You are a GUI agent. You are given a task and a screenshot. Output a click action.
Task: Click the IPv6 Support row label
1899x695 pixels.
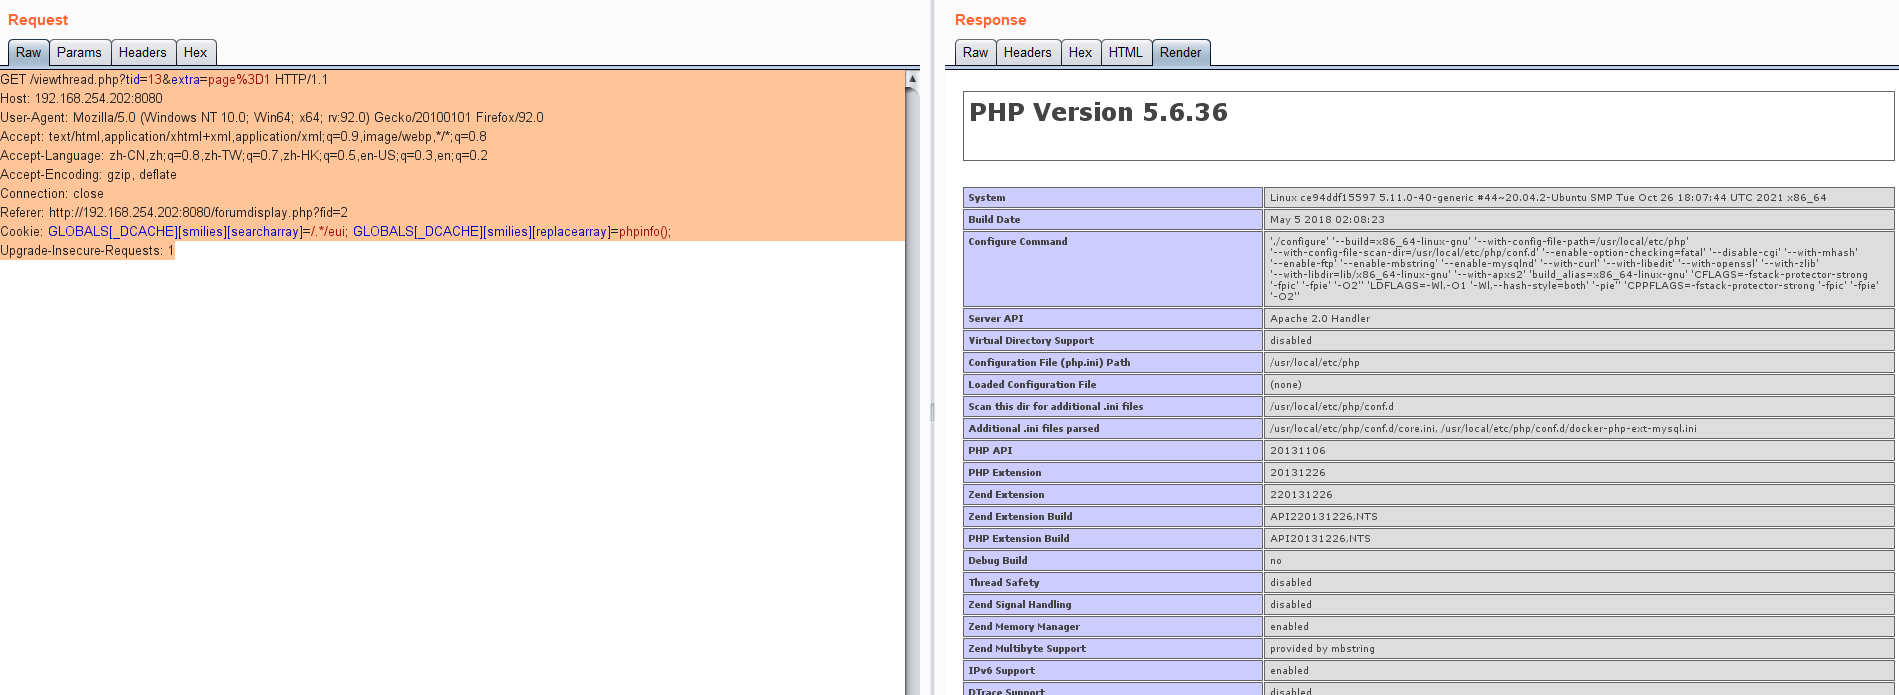(1001, 671)
